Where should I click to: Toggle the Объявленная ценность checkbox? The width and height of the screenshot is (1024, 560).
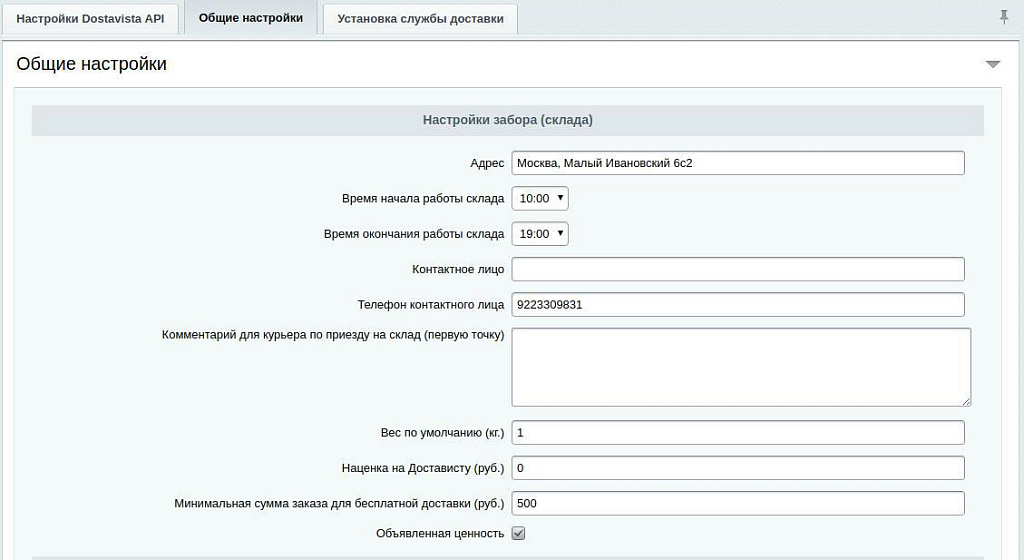tap(518, 533)
